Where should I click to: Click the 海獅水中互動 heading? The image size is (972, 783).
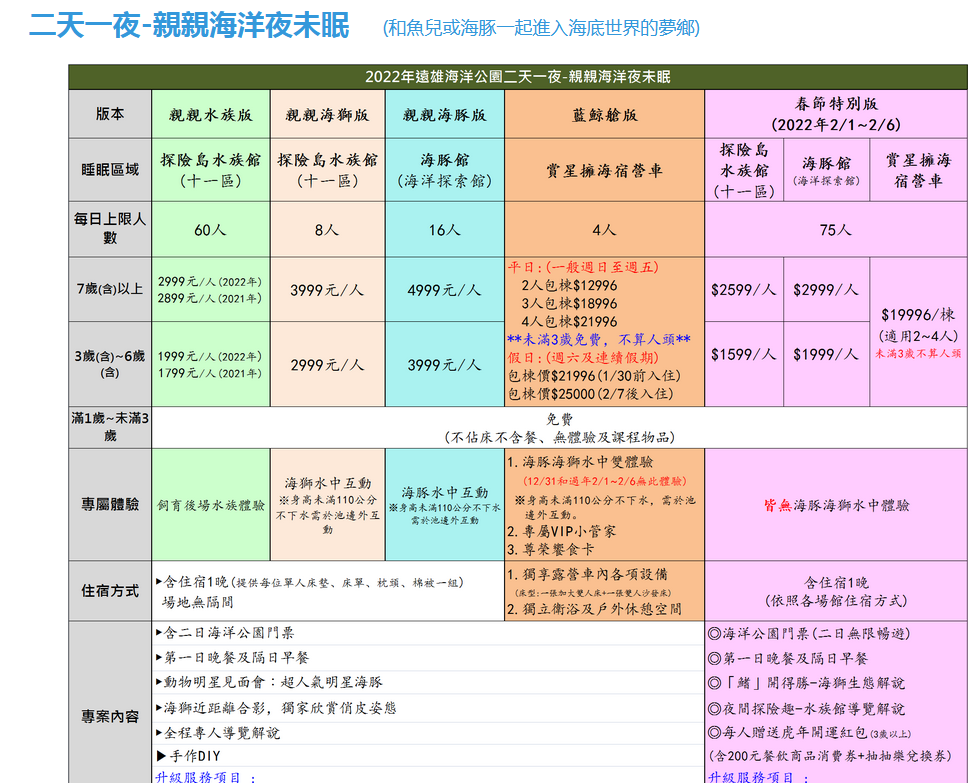tap(327, 483)
